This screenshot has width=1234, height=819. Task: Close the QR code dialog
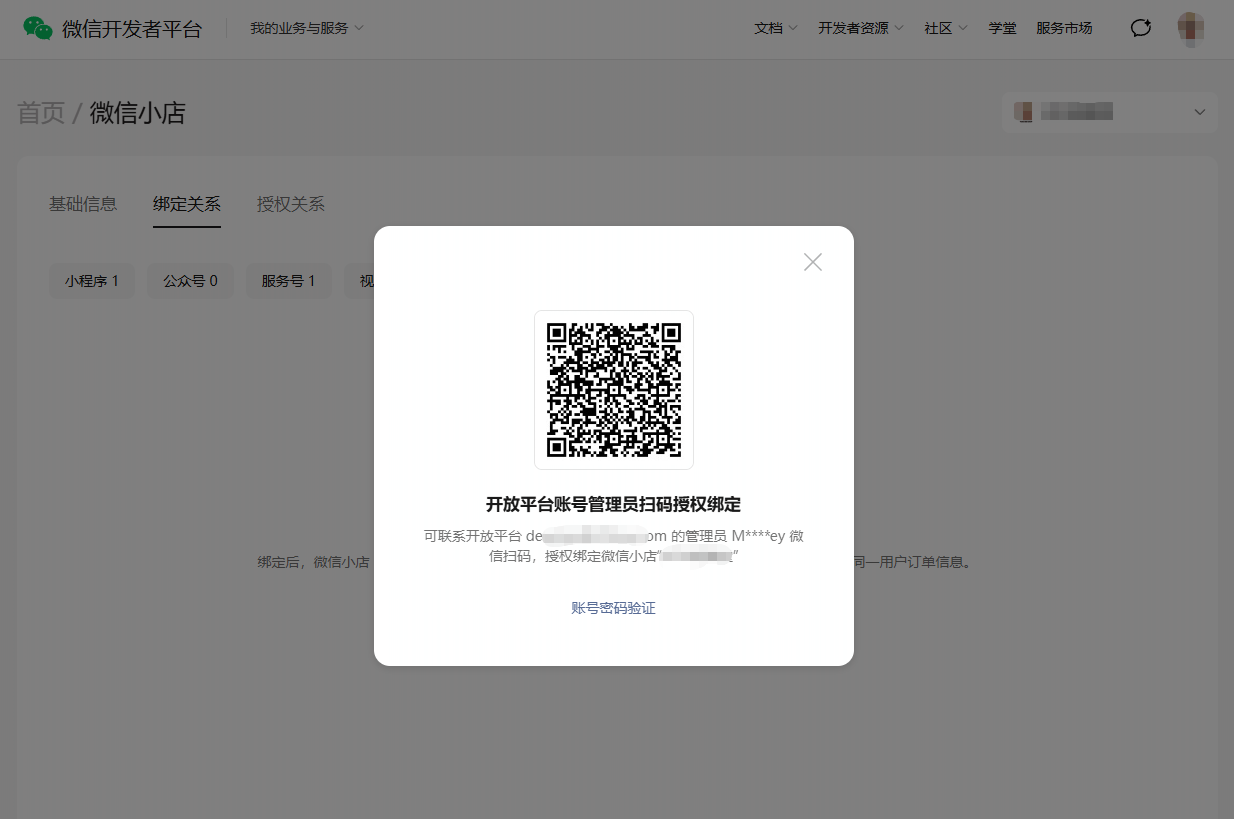coord(813,262)
